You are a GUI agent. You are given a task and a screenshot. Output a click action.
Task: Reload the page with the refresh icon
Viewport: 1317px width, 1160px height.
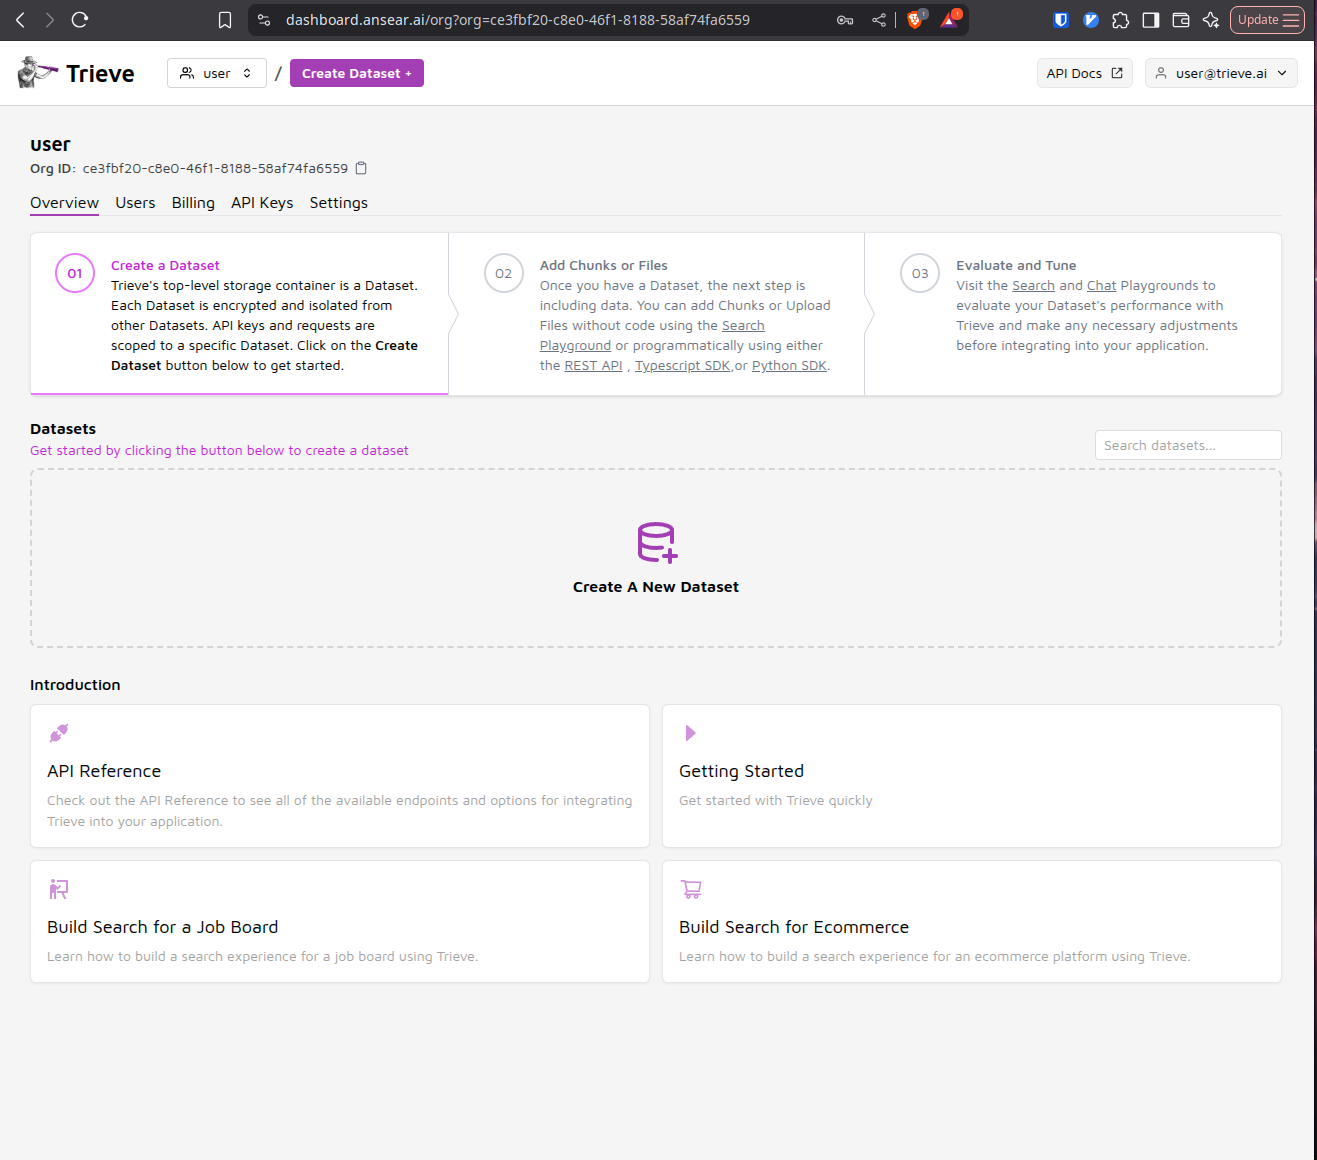click(x=80, y=19)
